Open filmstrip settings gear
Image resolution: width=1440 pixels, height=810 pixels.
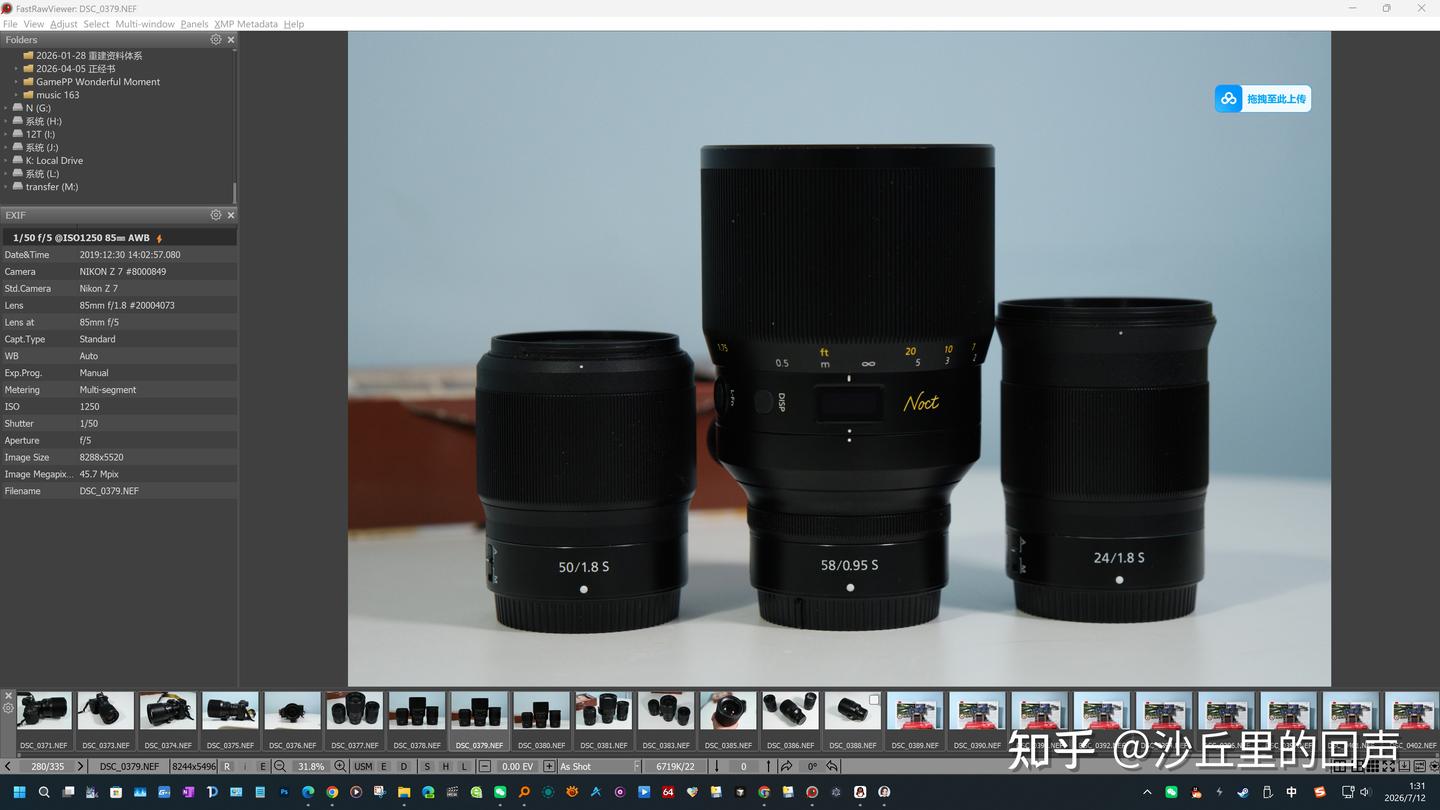pos(8,708)
